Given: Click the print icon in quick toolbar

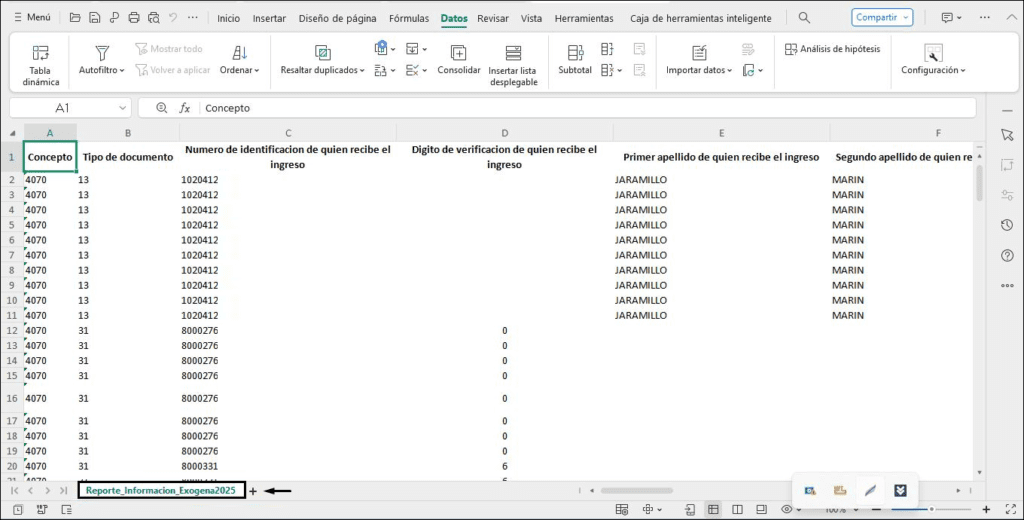Looking at the screenshot, I should pos(133,18).
